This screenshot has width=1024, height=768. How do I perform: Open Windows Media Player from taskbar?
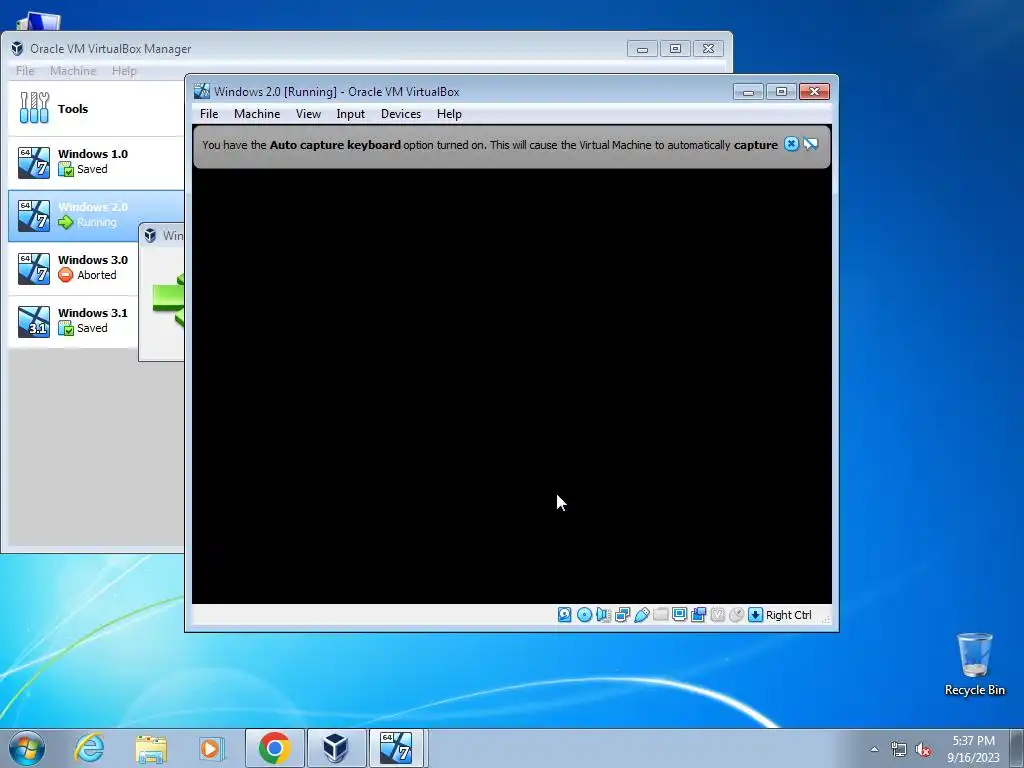(210, 748)
